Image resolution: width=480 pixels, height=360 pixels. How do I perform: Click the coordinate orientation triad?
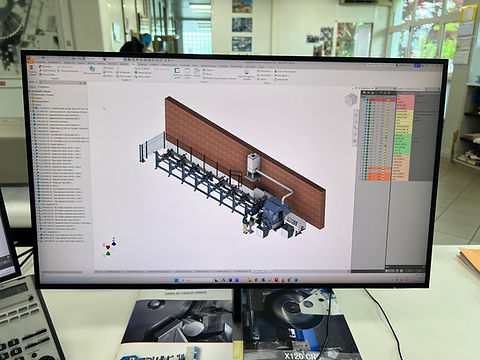pos(110,248)
